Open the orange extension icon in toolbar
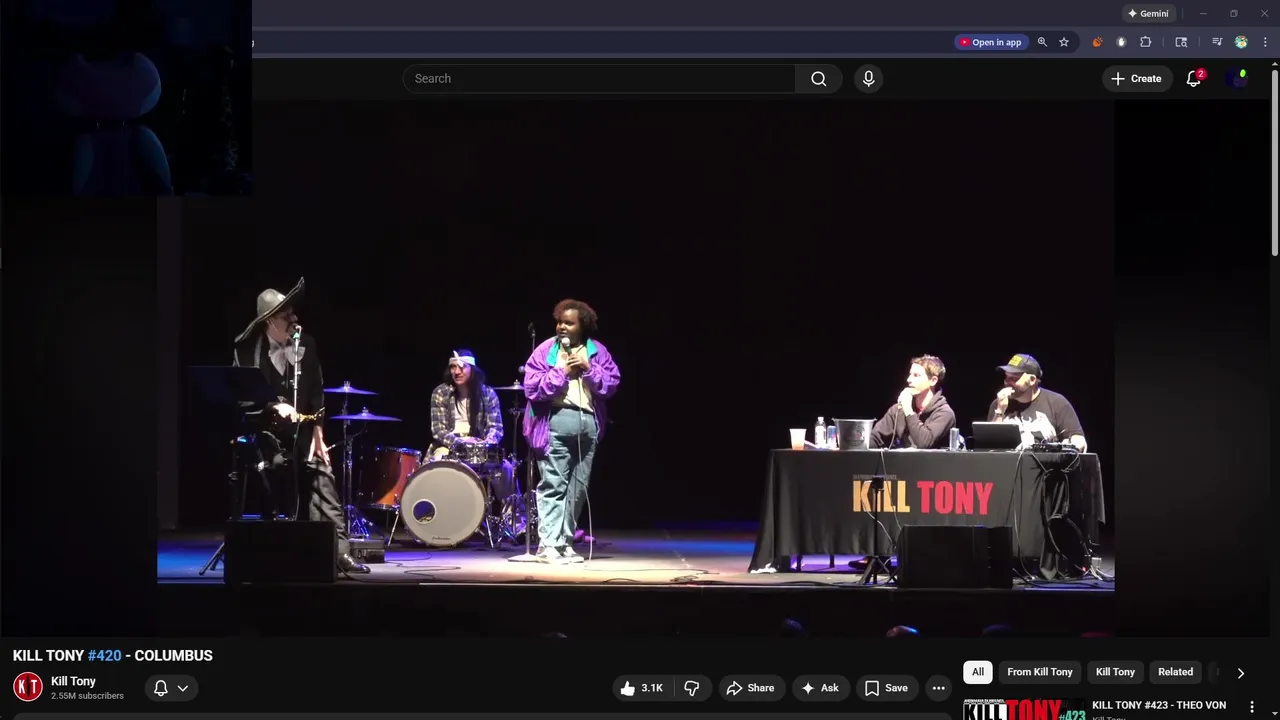1280x720 pixels. pyautogui.click(x=1097, y=42)
